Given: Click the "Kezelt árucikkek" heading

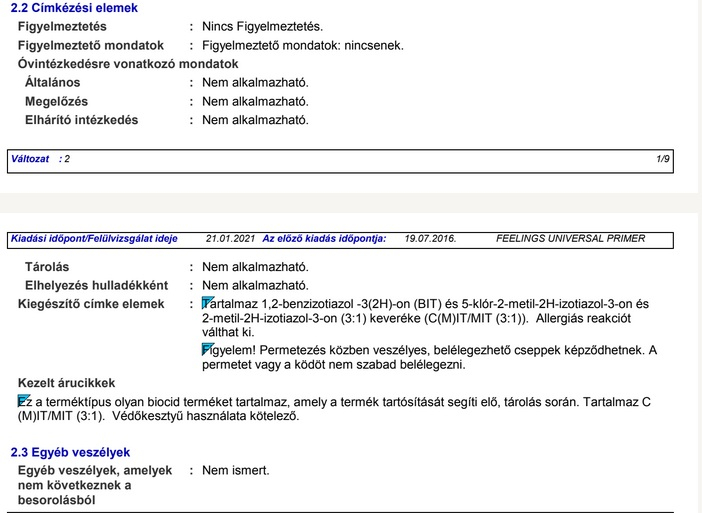Looking at the screenshot, I should 66,383.
